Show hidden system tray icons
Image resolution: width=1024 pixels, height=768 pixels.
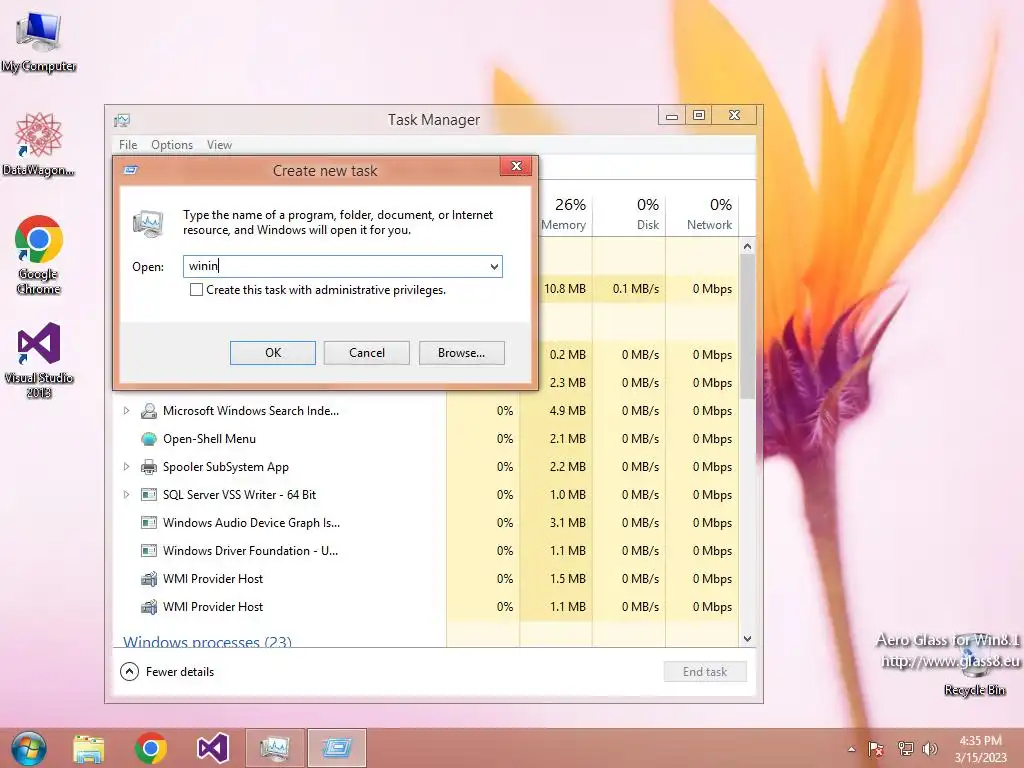[x=852, y=749]
